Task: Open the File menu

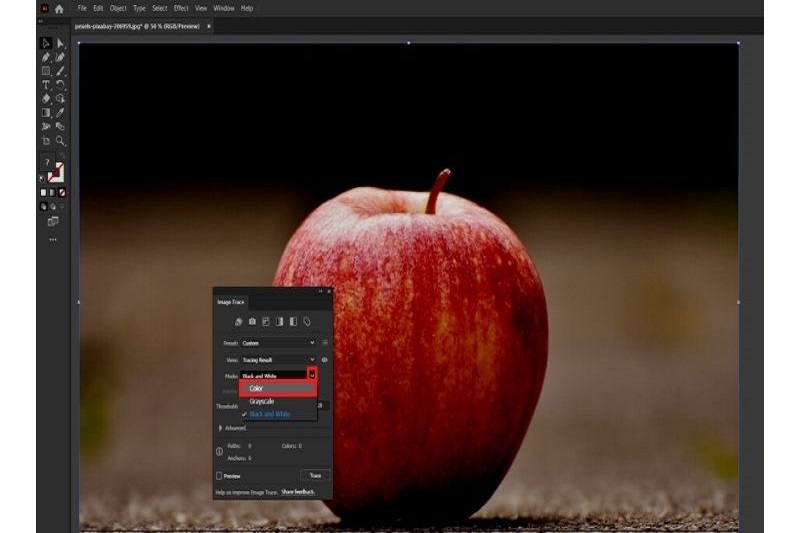Action: (82, 9)
